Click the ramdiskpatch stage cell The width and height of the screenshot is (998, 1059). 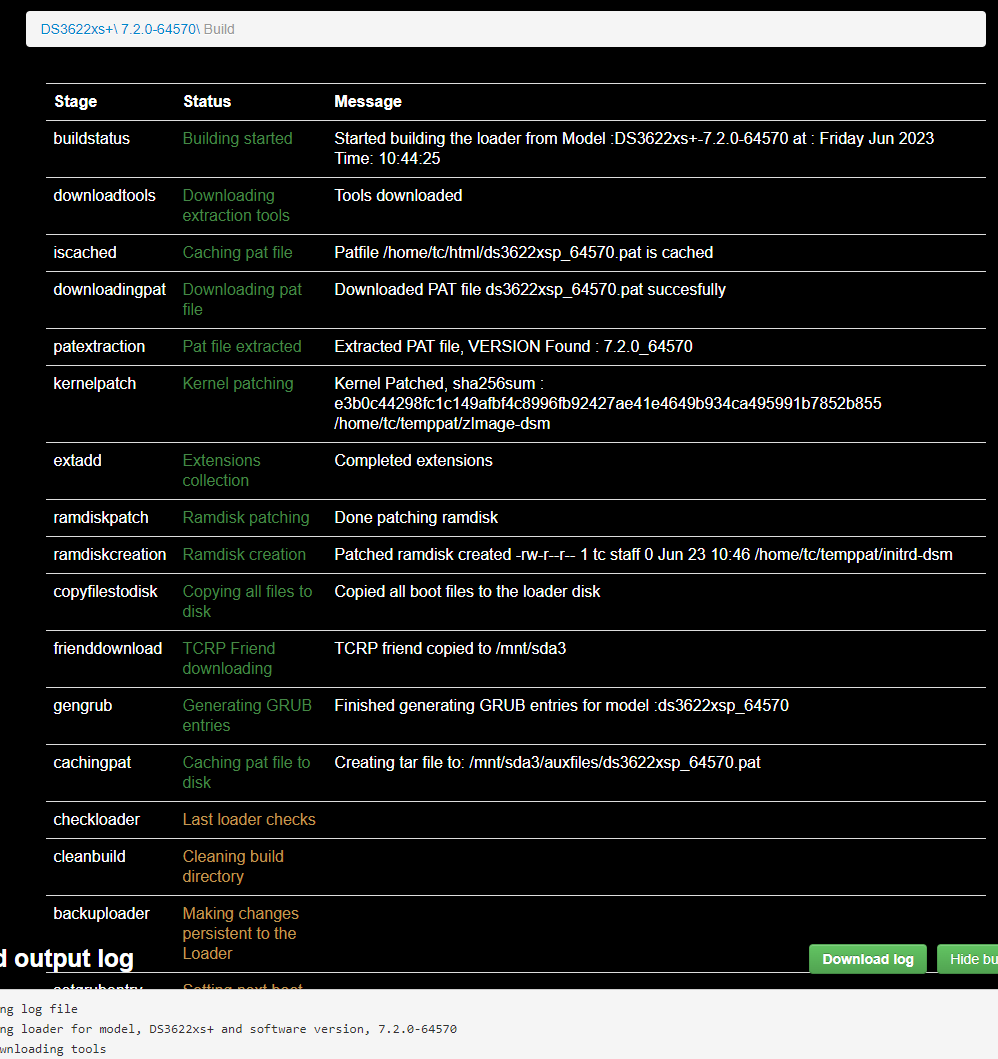[101, 517]
